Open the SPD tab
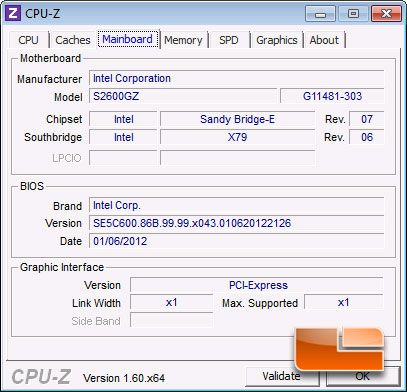Image resolution: width=407 pixels, height=392 pixels. coord(229,40)
